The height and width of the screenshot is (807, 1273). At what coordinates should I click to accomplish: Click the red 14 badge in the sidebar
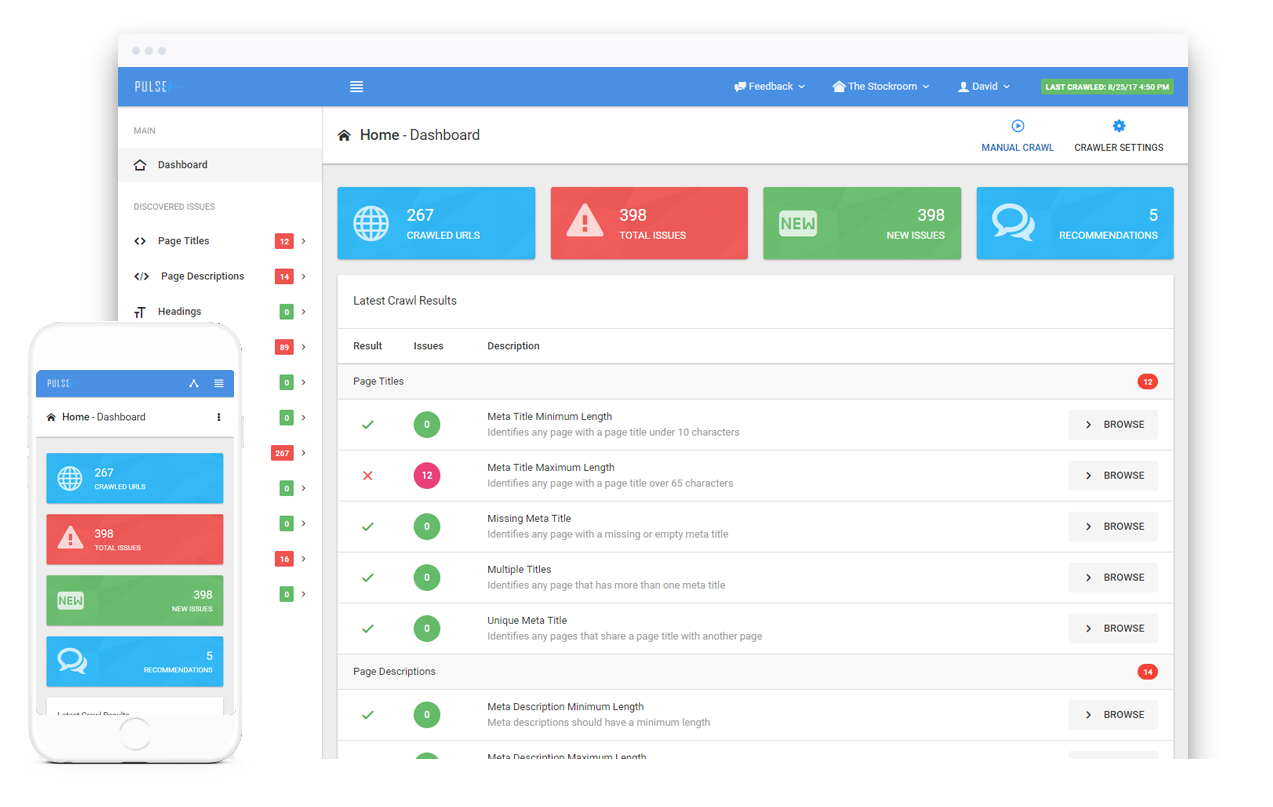284,276
